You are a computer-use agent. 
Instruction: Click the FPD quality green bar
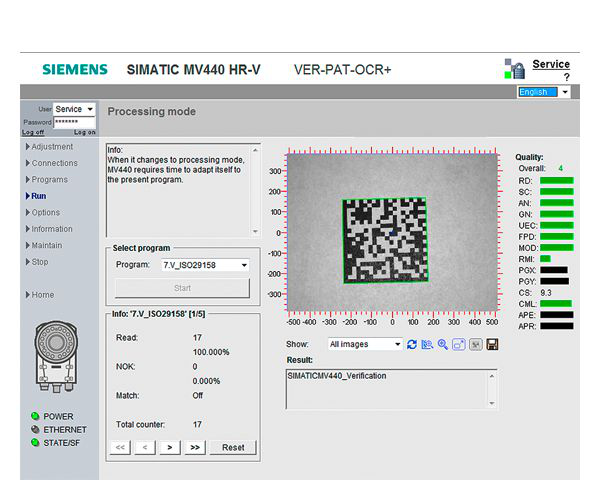point(557,236)
